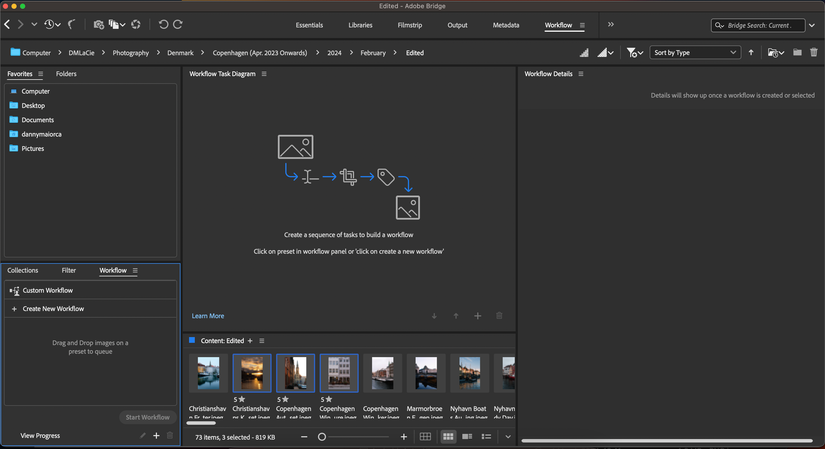Click the boomerang return icon in toolbar

pyautogui.click(x=72, y=24)
